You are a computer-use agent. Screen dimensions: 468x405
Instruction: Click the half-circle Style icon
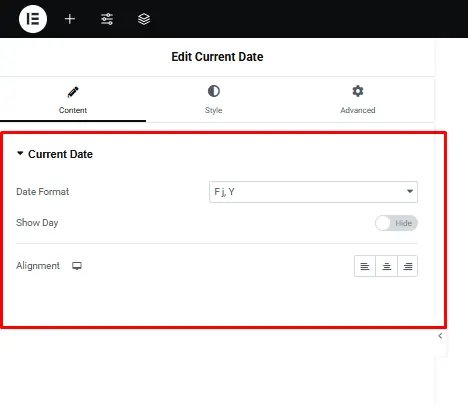pyautogui.click(x=214, y=91)
